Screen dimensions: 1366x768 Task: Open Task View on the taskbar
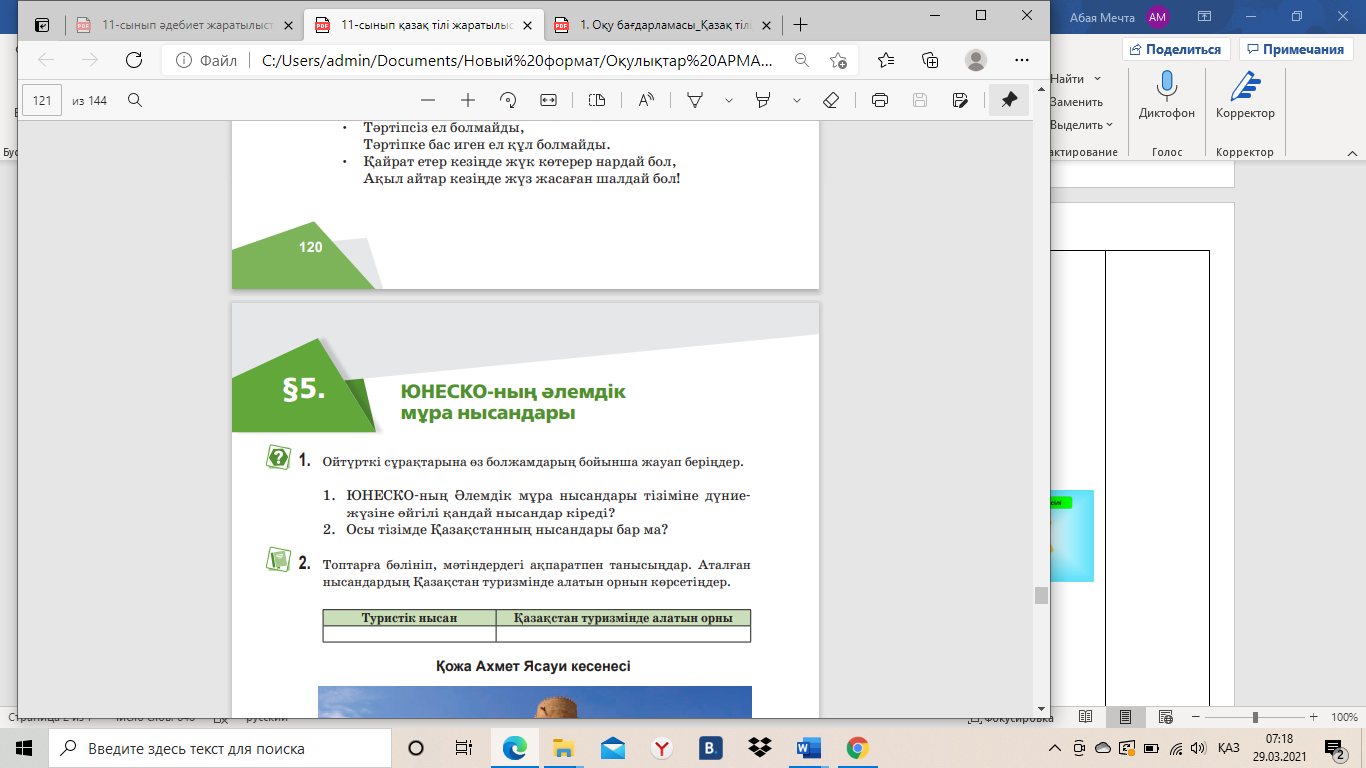point(463,748)
